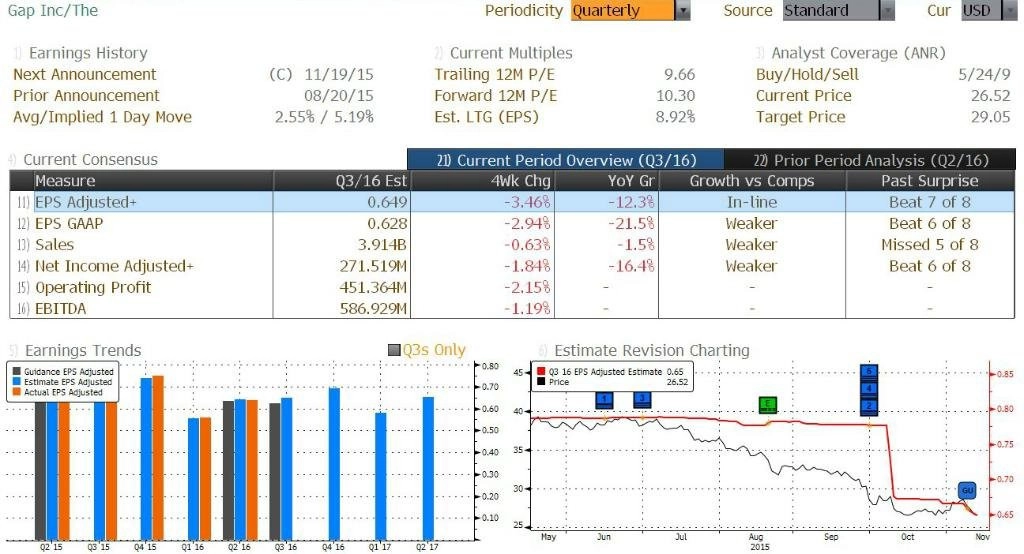Open the Current Multiples section
Viewport: 1024px width, 554px height.
511,53
